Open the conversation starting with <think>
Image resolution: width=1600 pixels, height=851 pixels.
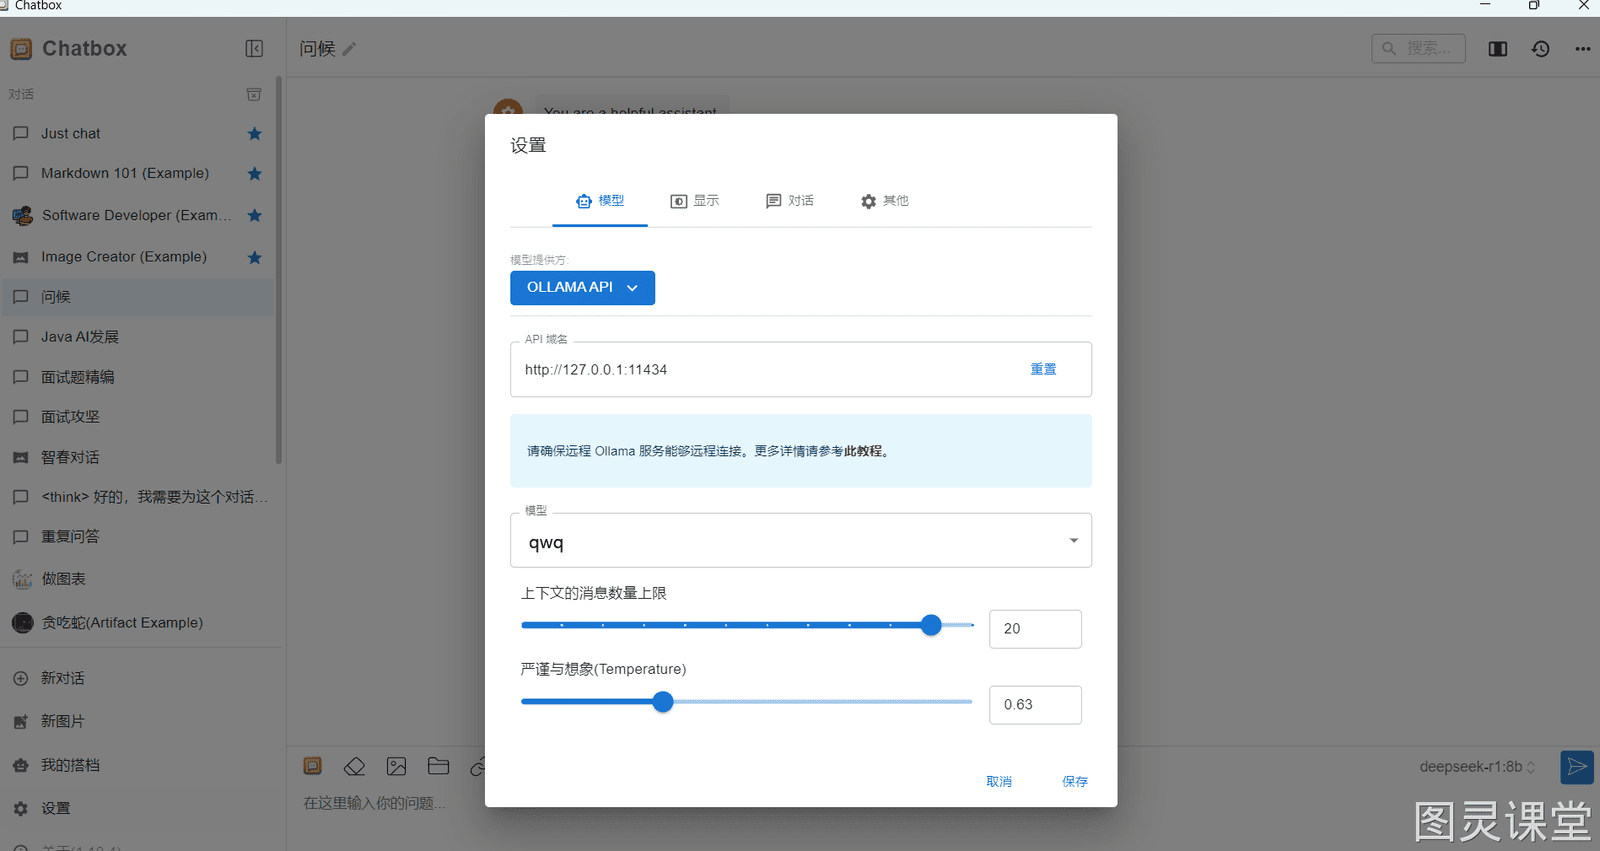pyautogui.click(x=137, y=498)
